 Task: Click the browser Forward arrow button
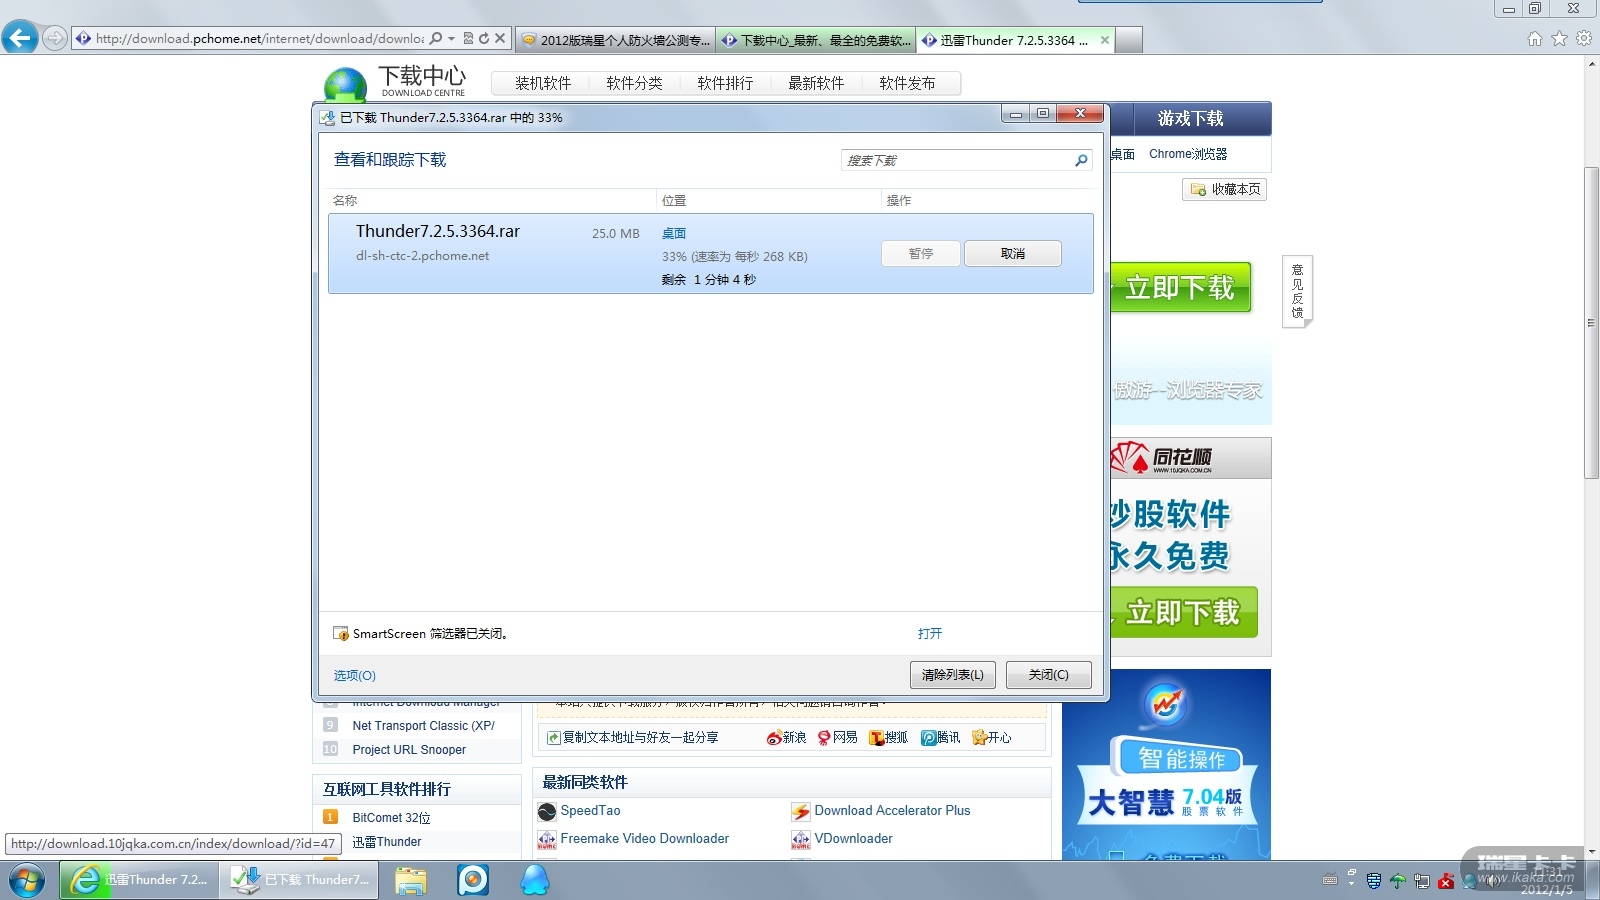(x=54, y=38)
